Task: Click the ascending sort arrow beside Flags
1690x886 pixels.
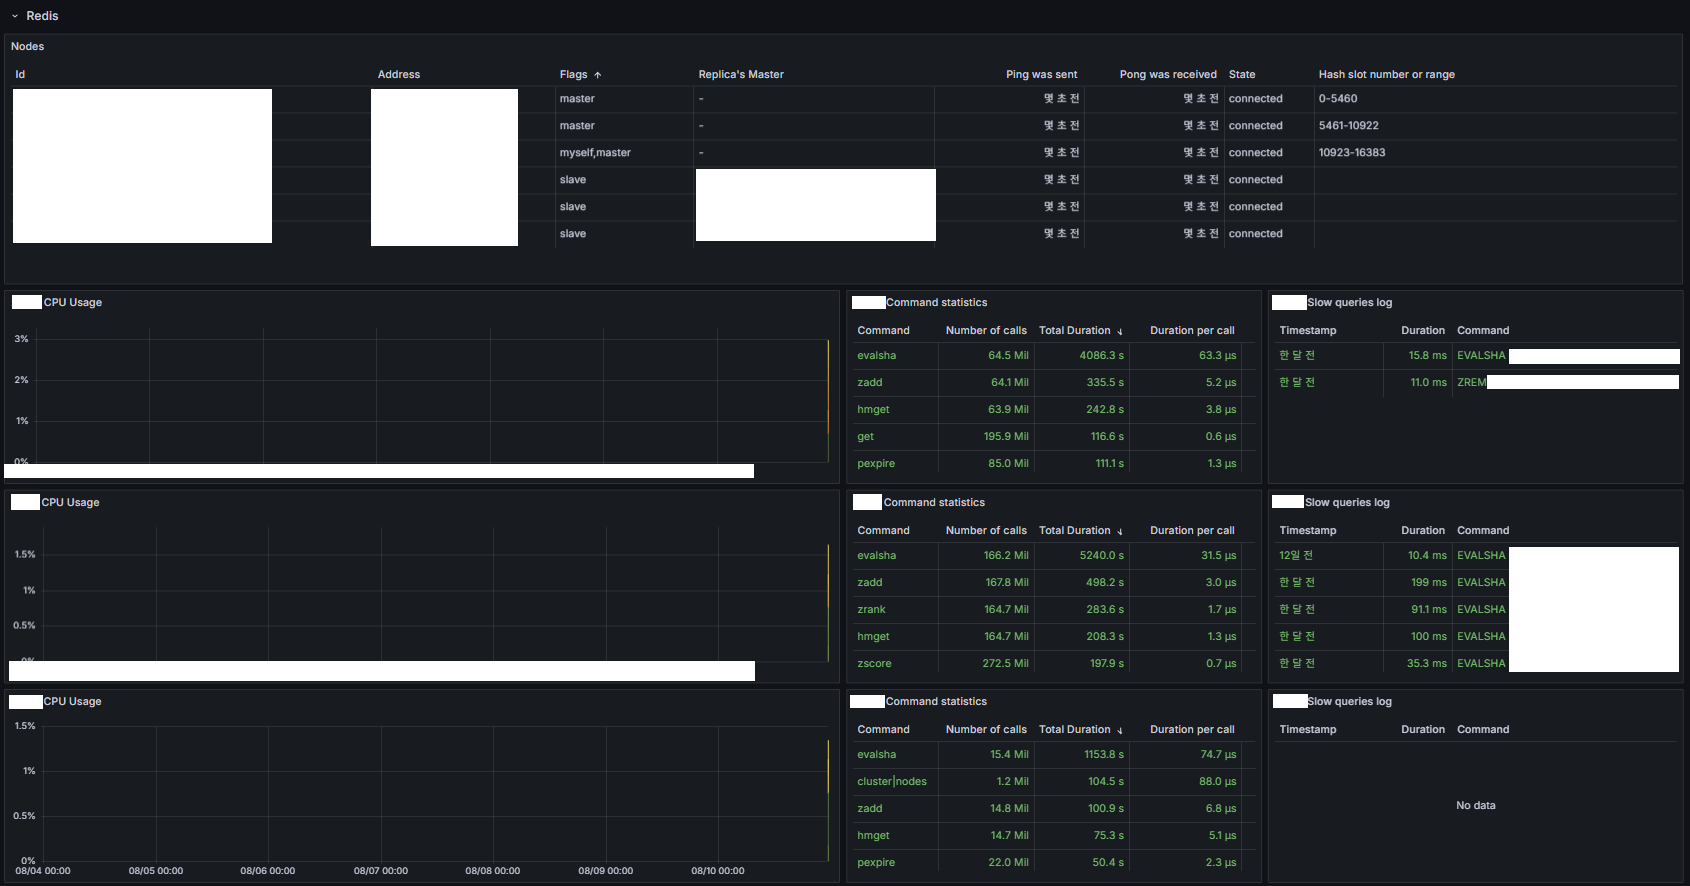Action: point(598,75)
